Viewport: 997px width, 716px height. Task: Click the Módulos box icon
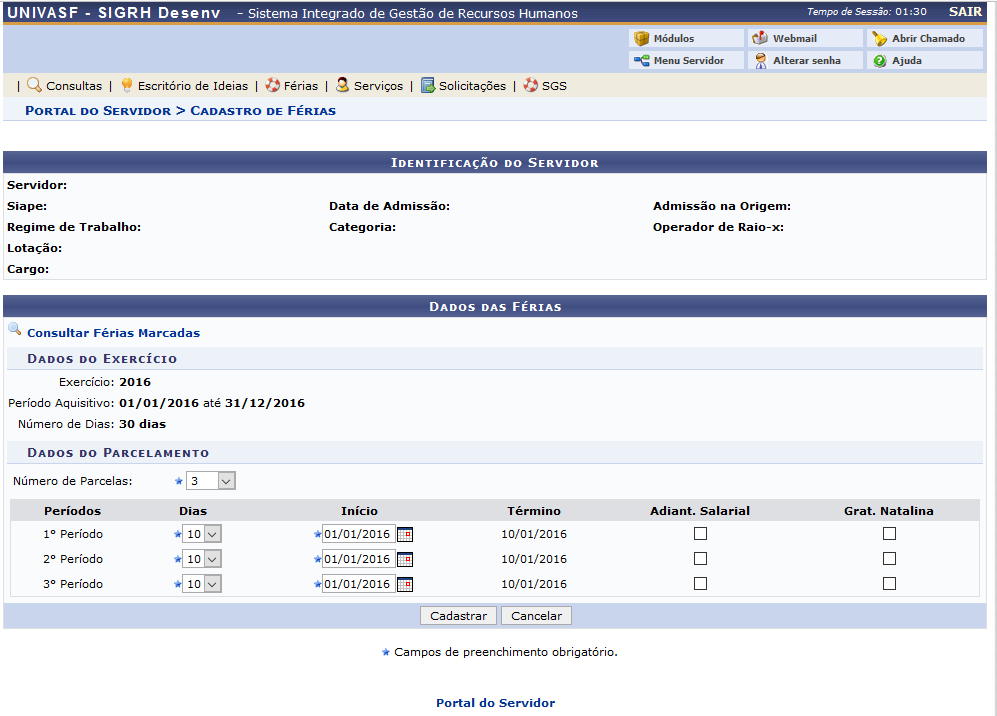coord(642,39)
